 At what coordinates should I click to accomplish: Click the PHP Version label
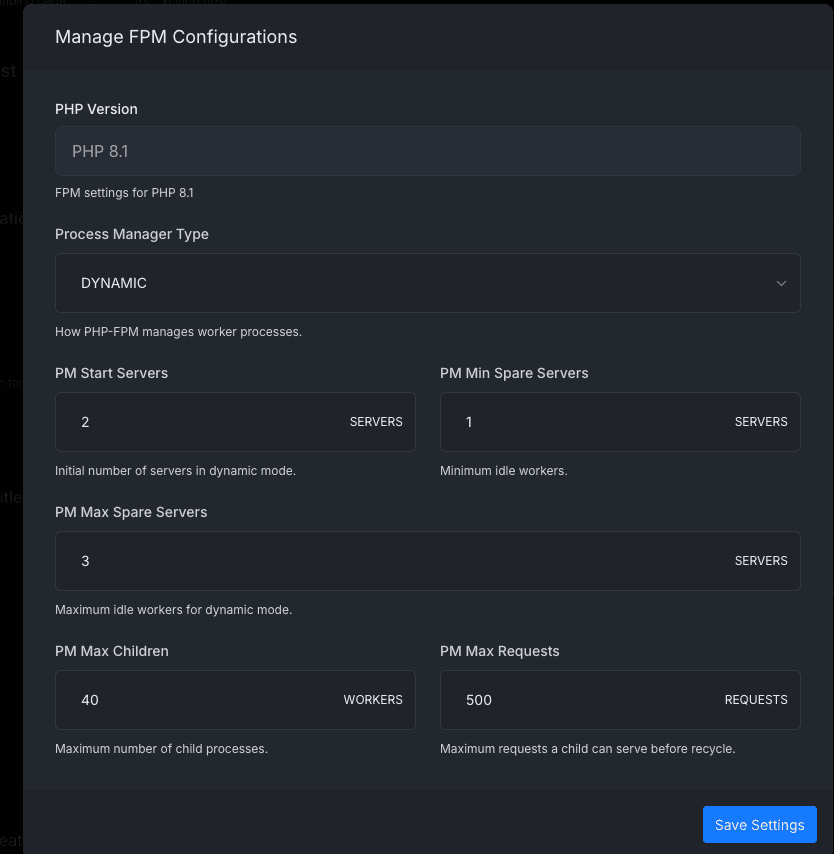(x=96, y=109)
